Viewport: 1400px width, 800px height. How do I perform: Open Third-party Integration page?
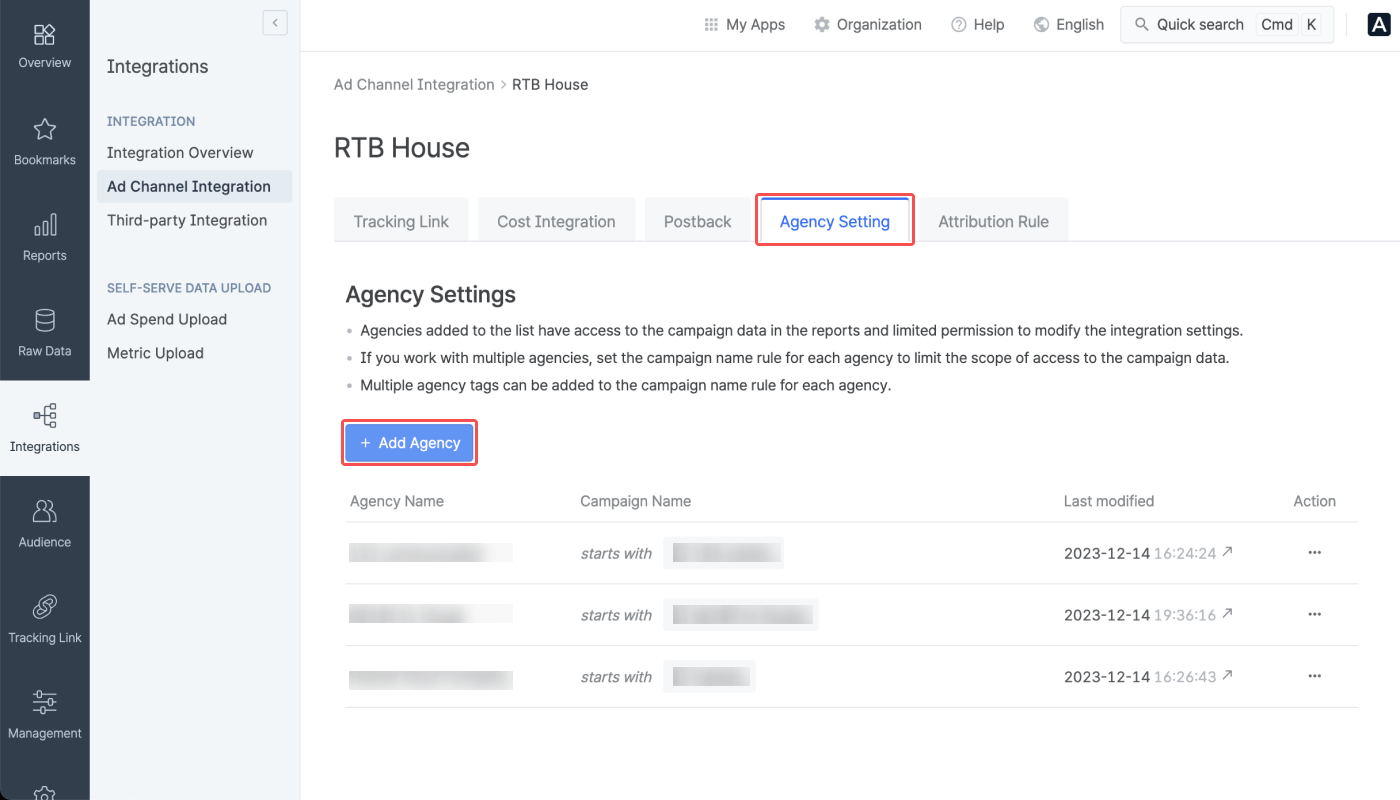pos(187,220)
